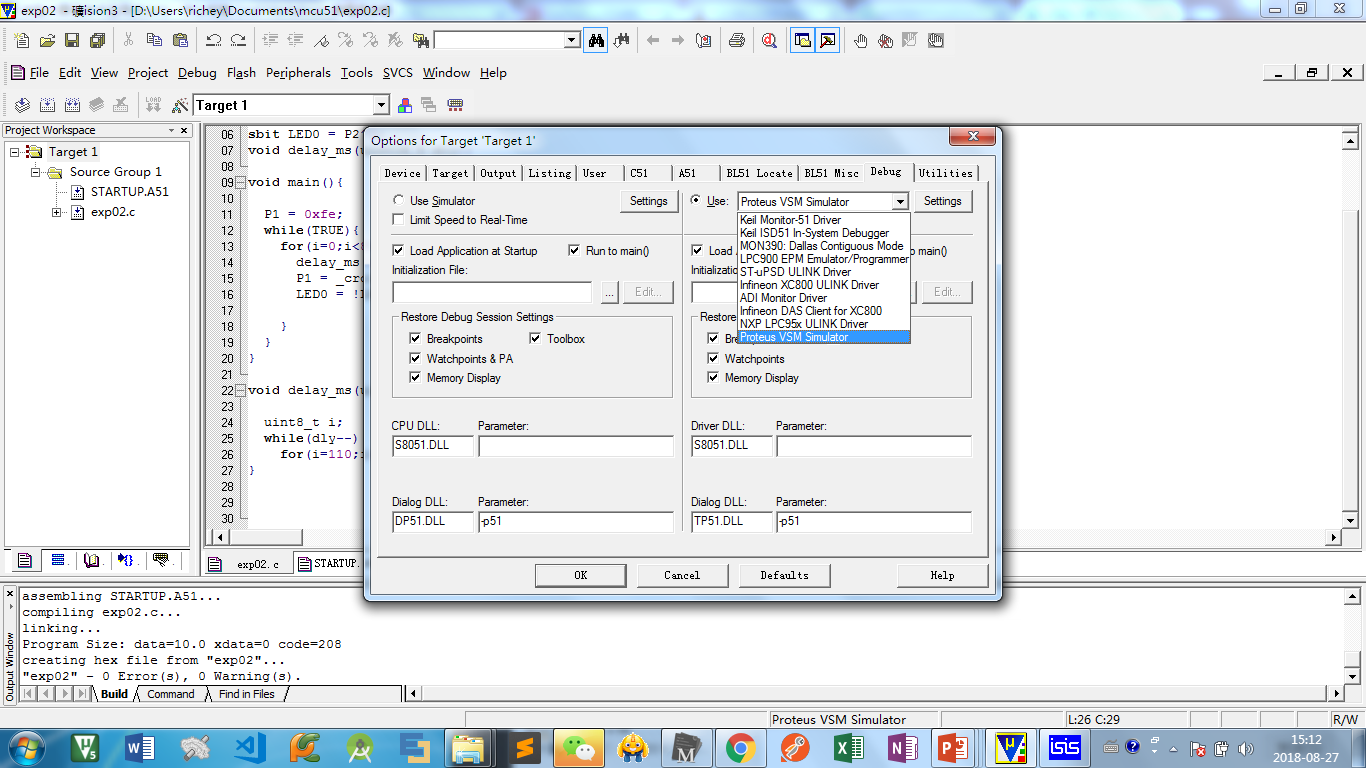
Task: Click the binoculars Find icon
Action: tap(596, 41)
